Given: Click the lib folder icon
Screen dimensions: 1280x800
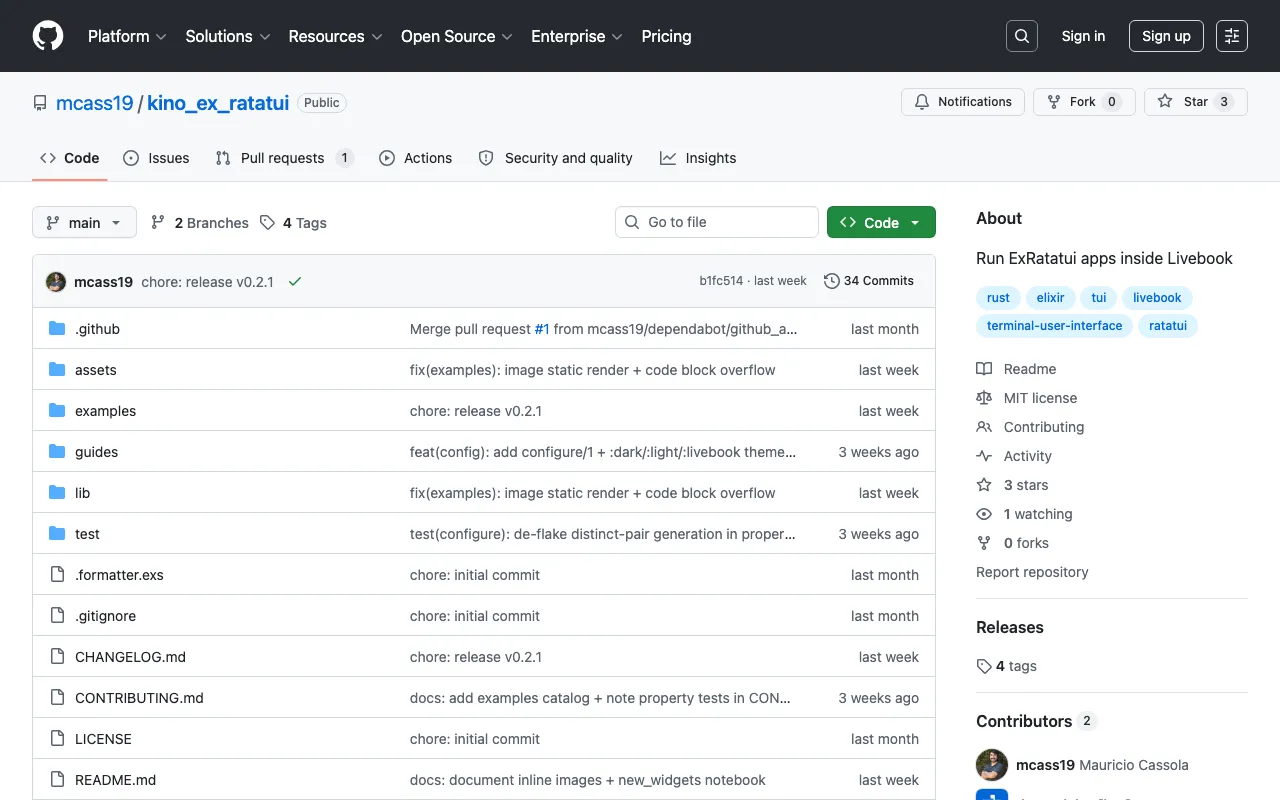Looking at the screenshot, I should pyautogui.click(x=57, y=493).
